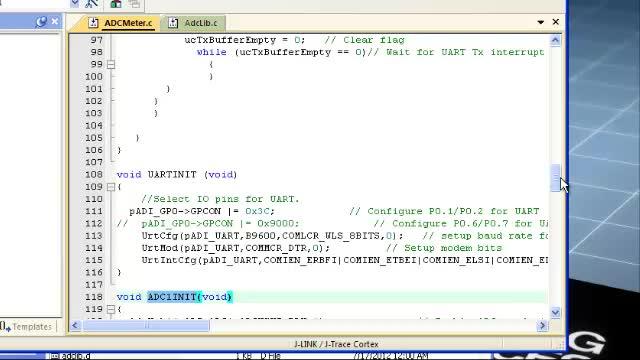Image resolution: width=640 pixels, height=360 pixels.
Task: Collapse the ADC1INIT function body at line 119
Action: pyautogui.click(x=111, y=309)
